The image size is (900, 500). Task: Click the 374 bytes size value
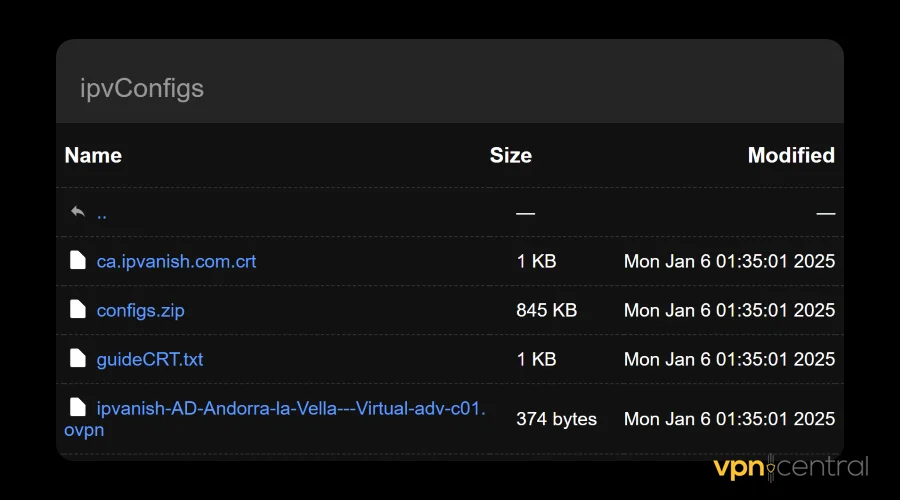(556, 419)
